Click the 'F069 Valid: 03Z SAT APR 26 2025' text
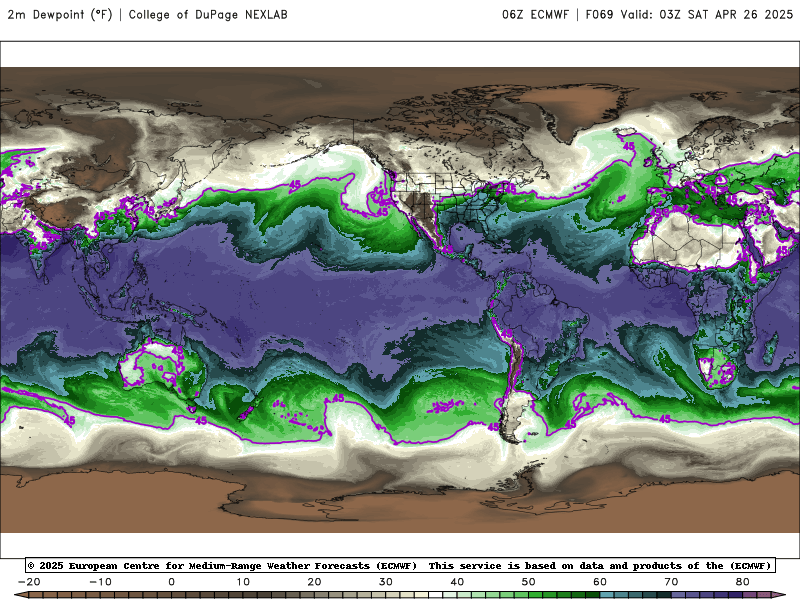This screenshot has height=600, width=800. [x=689, y=15]
